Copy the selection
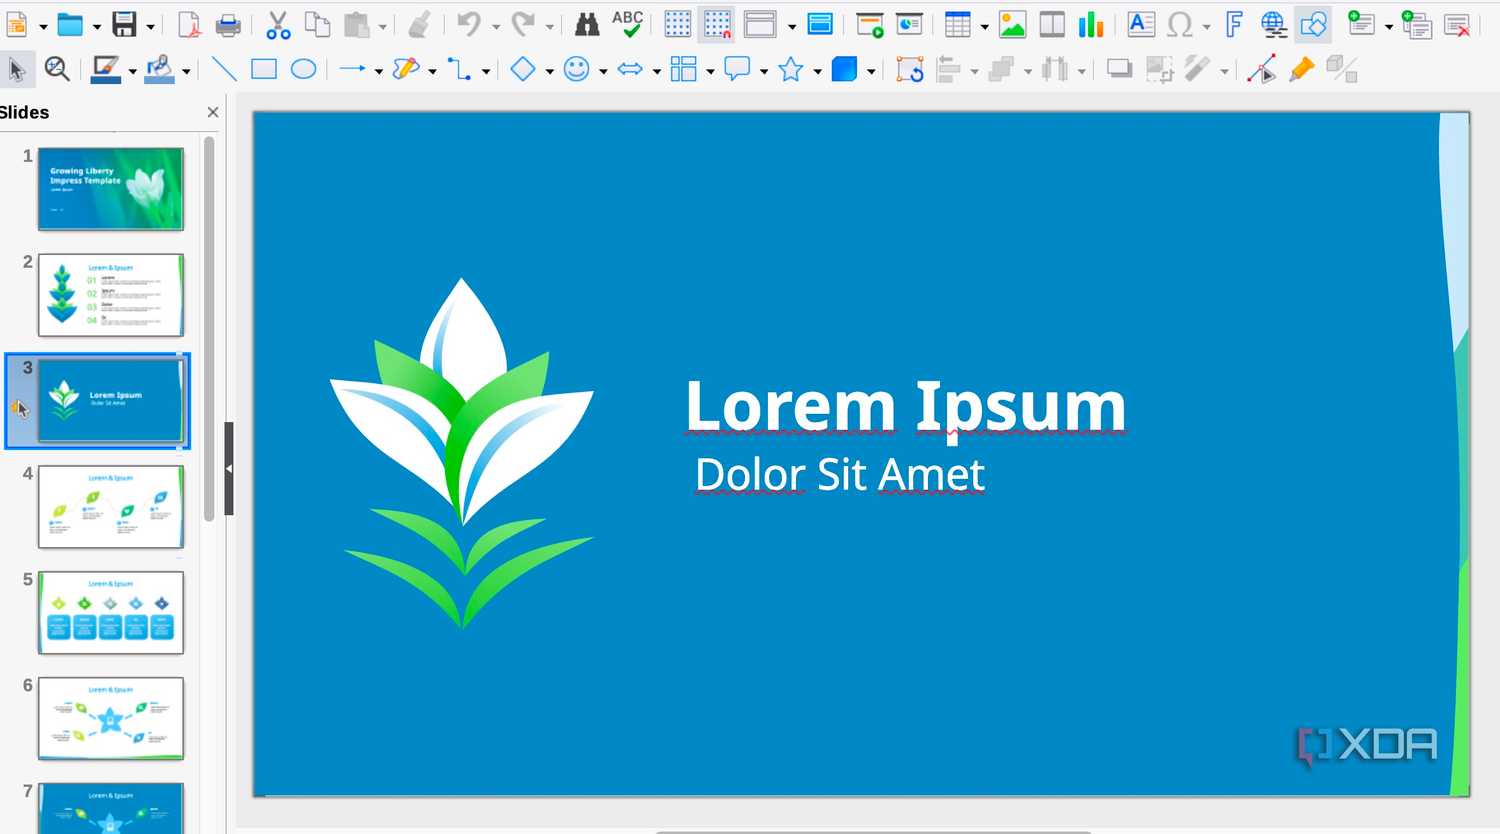1500x834 pixels. (x=317, y=24)
